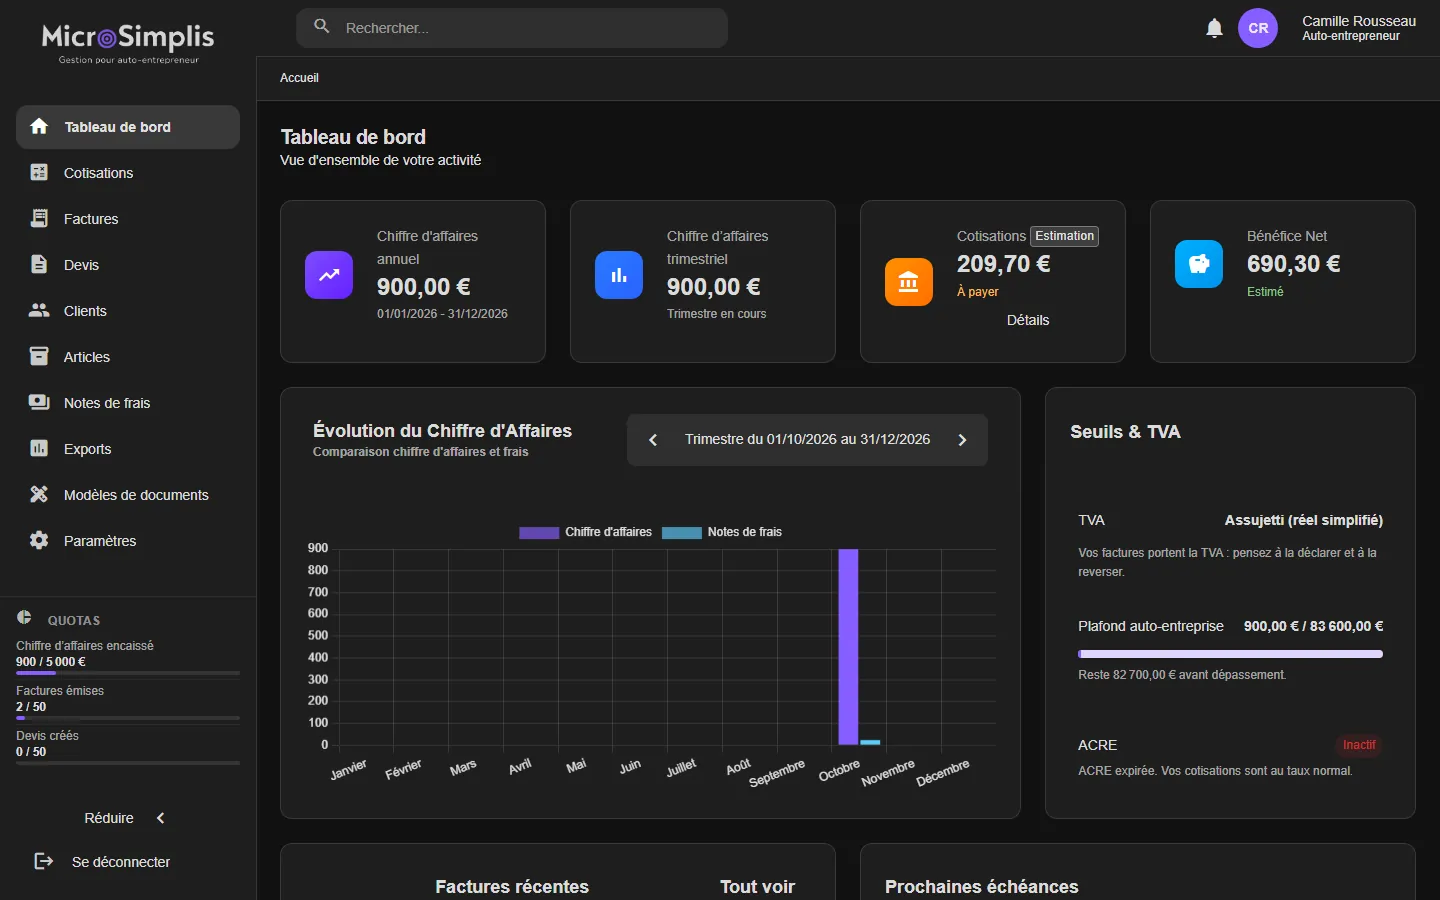This screenshot has height=900, width=1440.
Task: Click the Paramètres gear icon
Action: click(39, 541)
